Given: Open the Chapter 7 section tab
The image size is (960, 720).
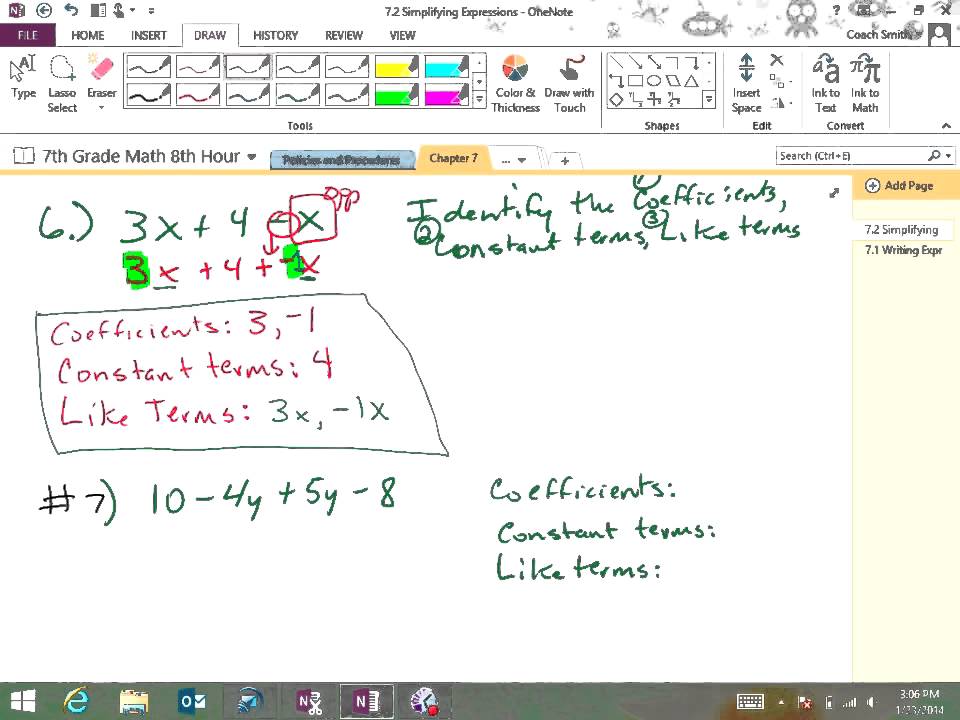Looking at the screenshot, I should pos(453,158).
